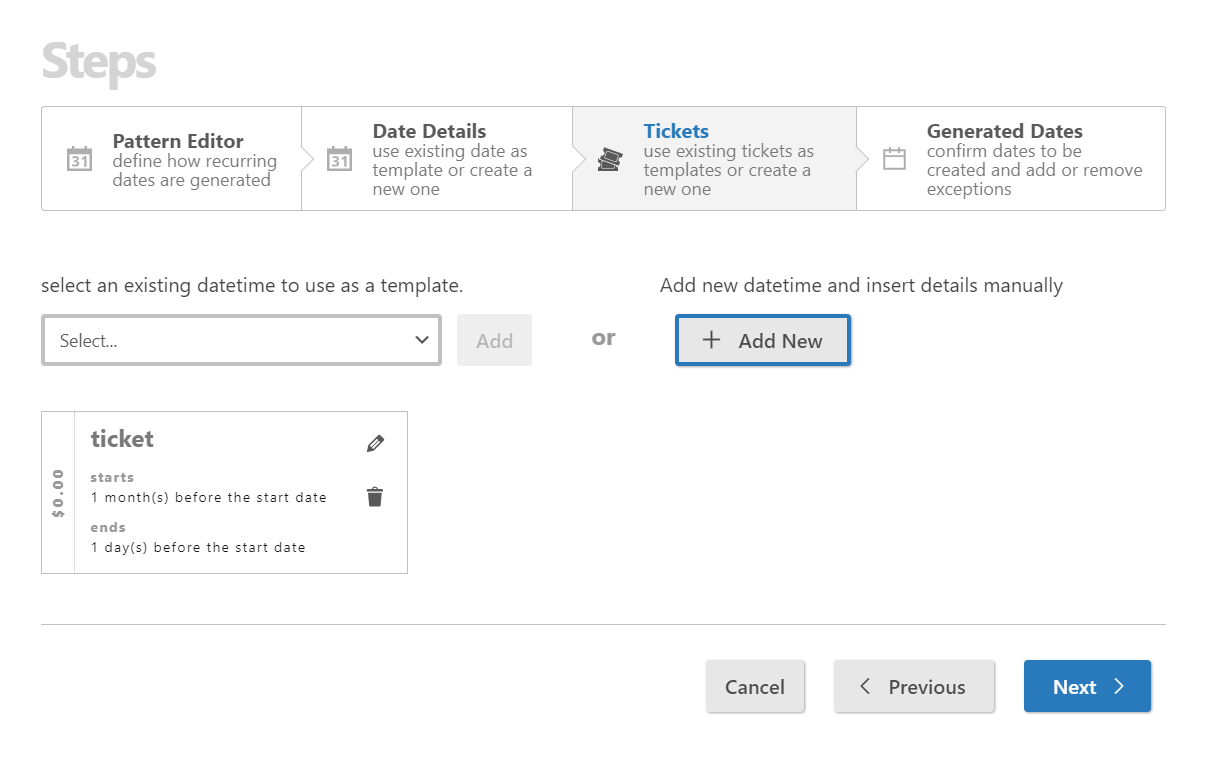Click the plus icon beside Add New

click(x=711, y=340)
